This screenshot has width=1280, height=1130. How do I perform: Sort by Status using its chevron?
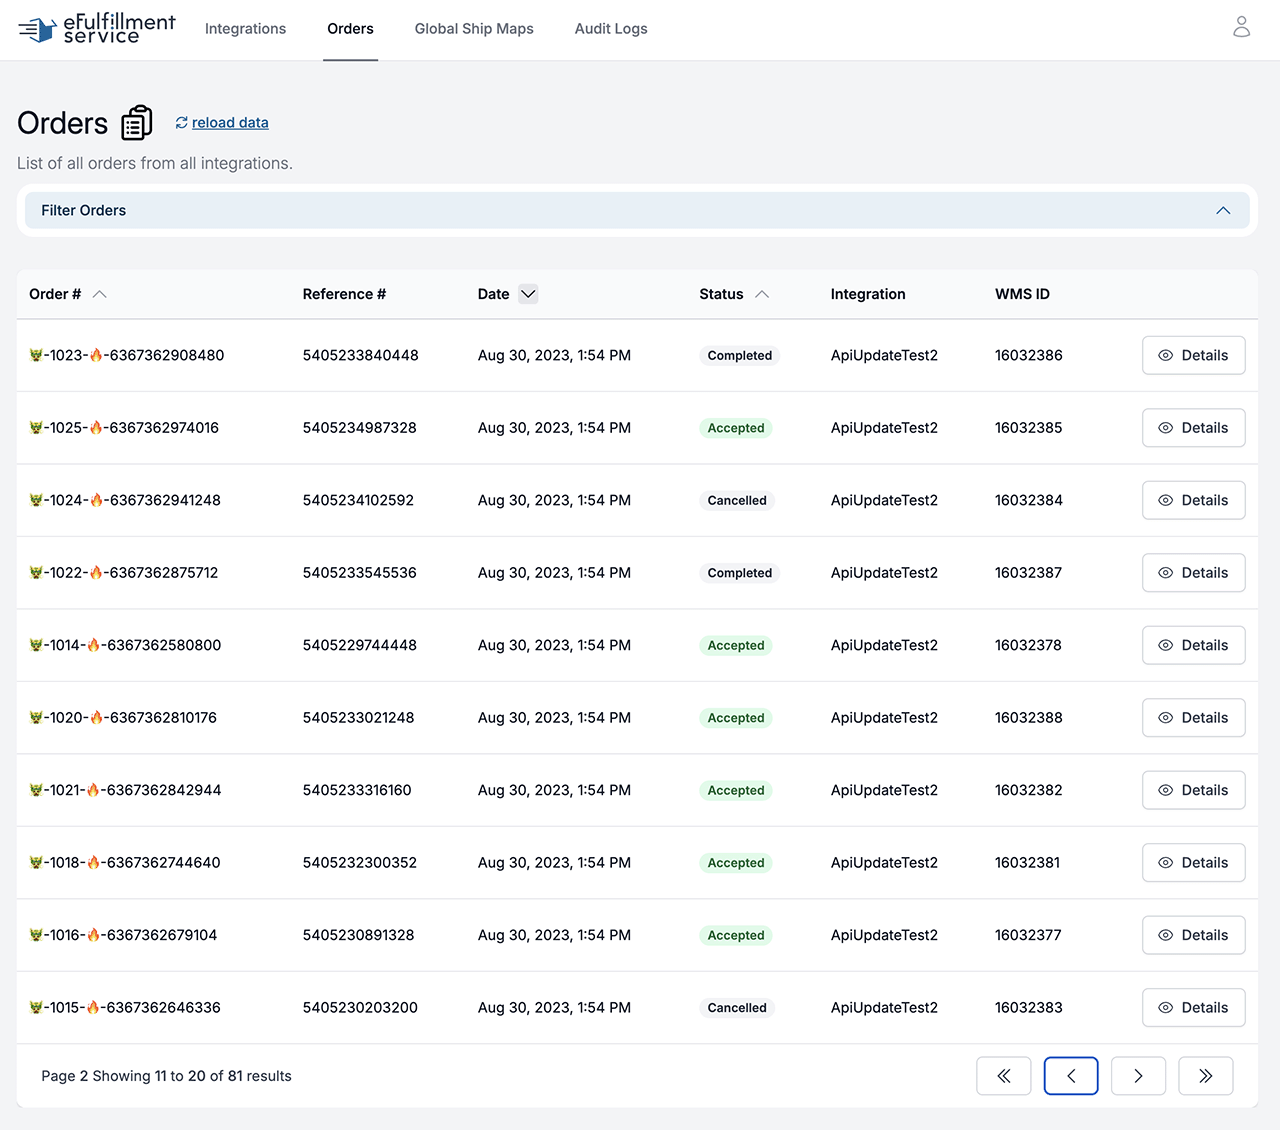(762, 294)
